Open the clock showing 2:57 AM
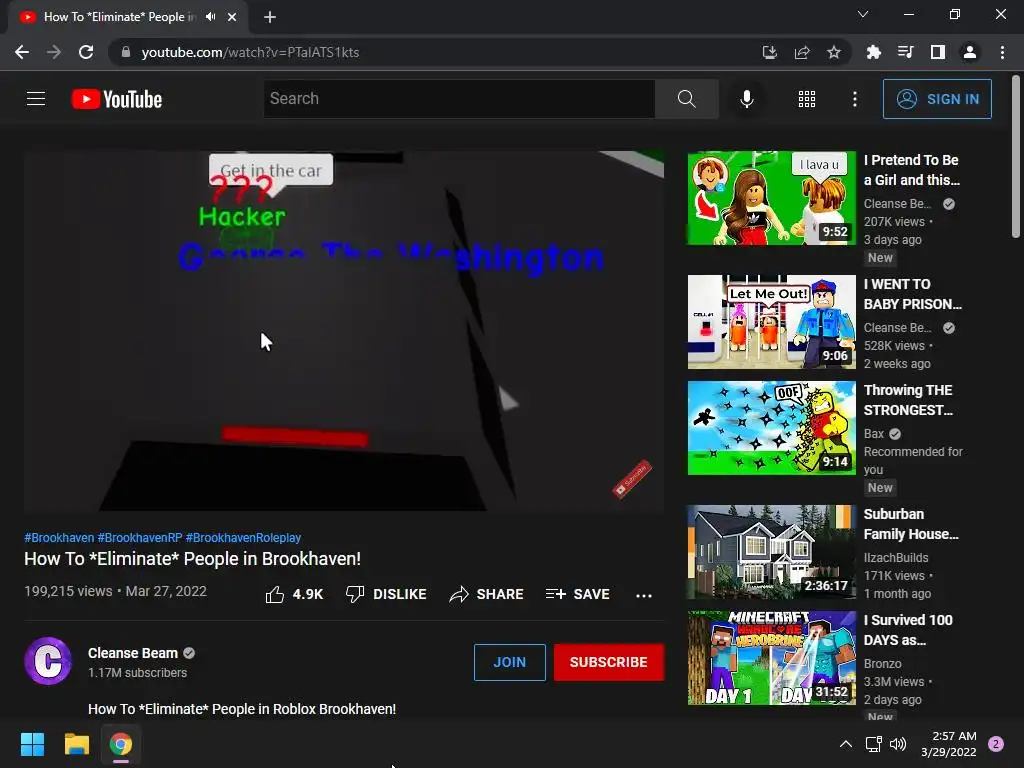This screenshot has height=768, width=1024. tap(948, 744)
